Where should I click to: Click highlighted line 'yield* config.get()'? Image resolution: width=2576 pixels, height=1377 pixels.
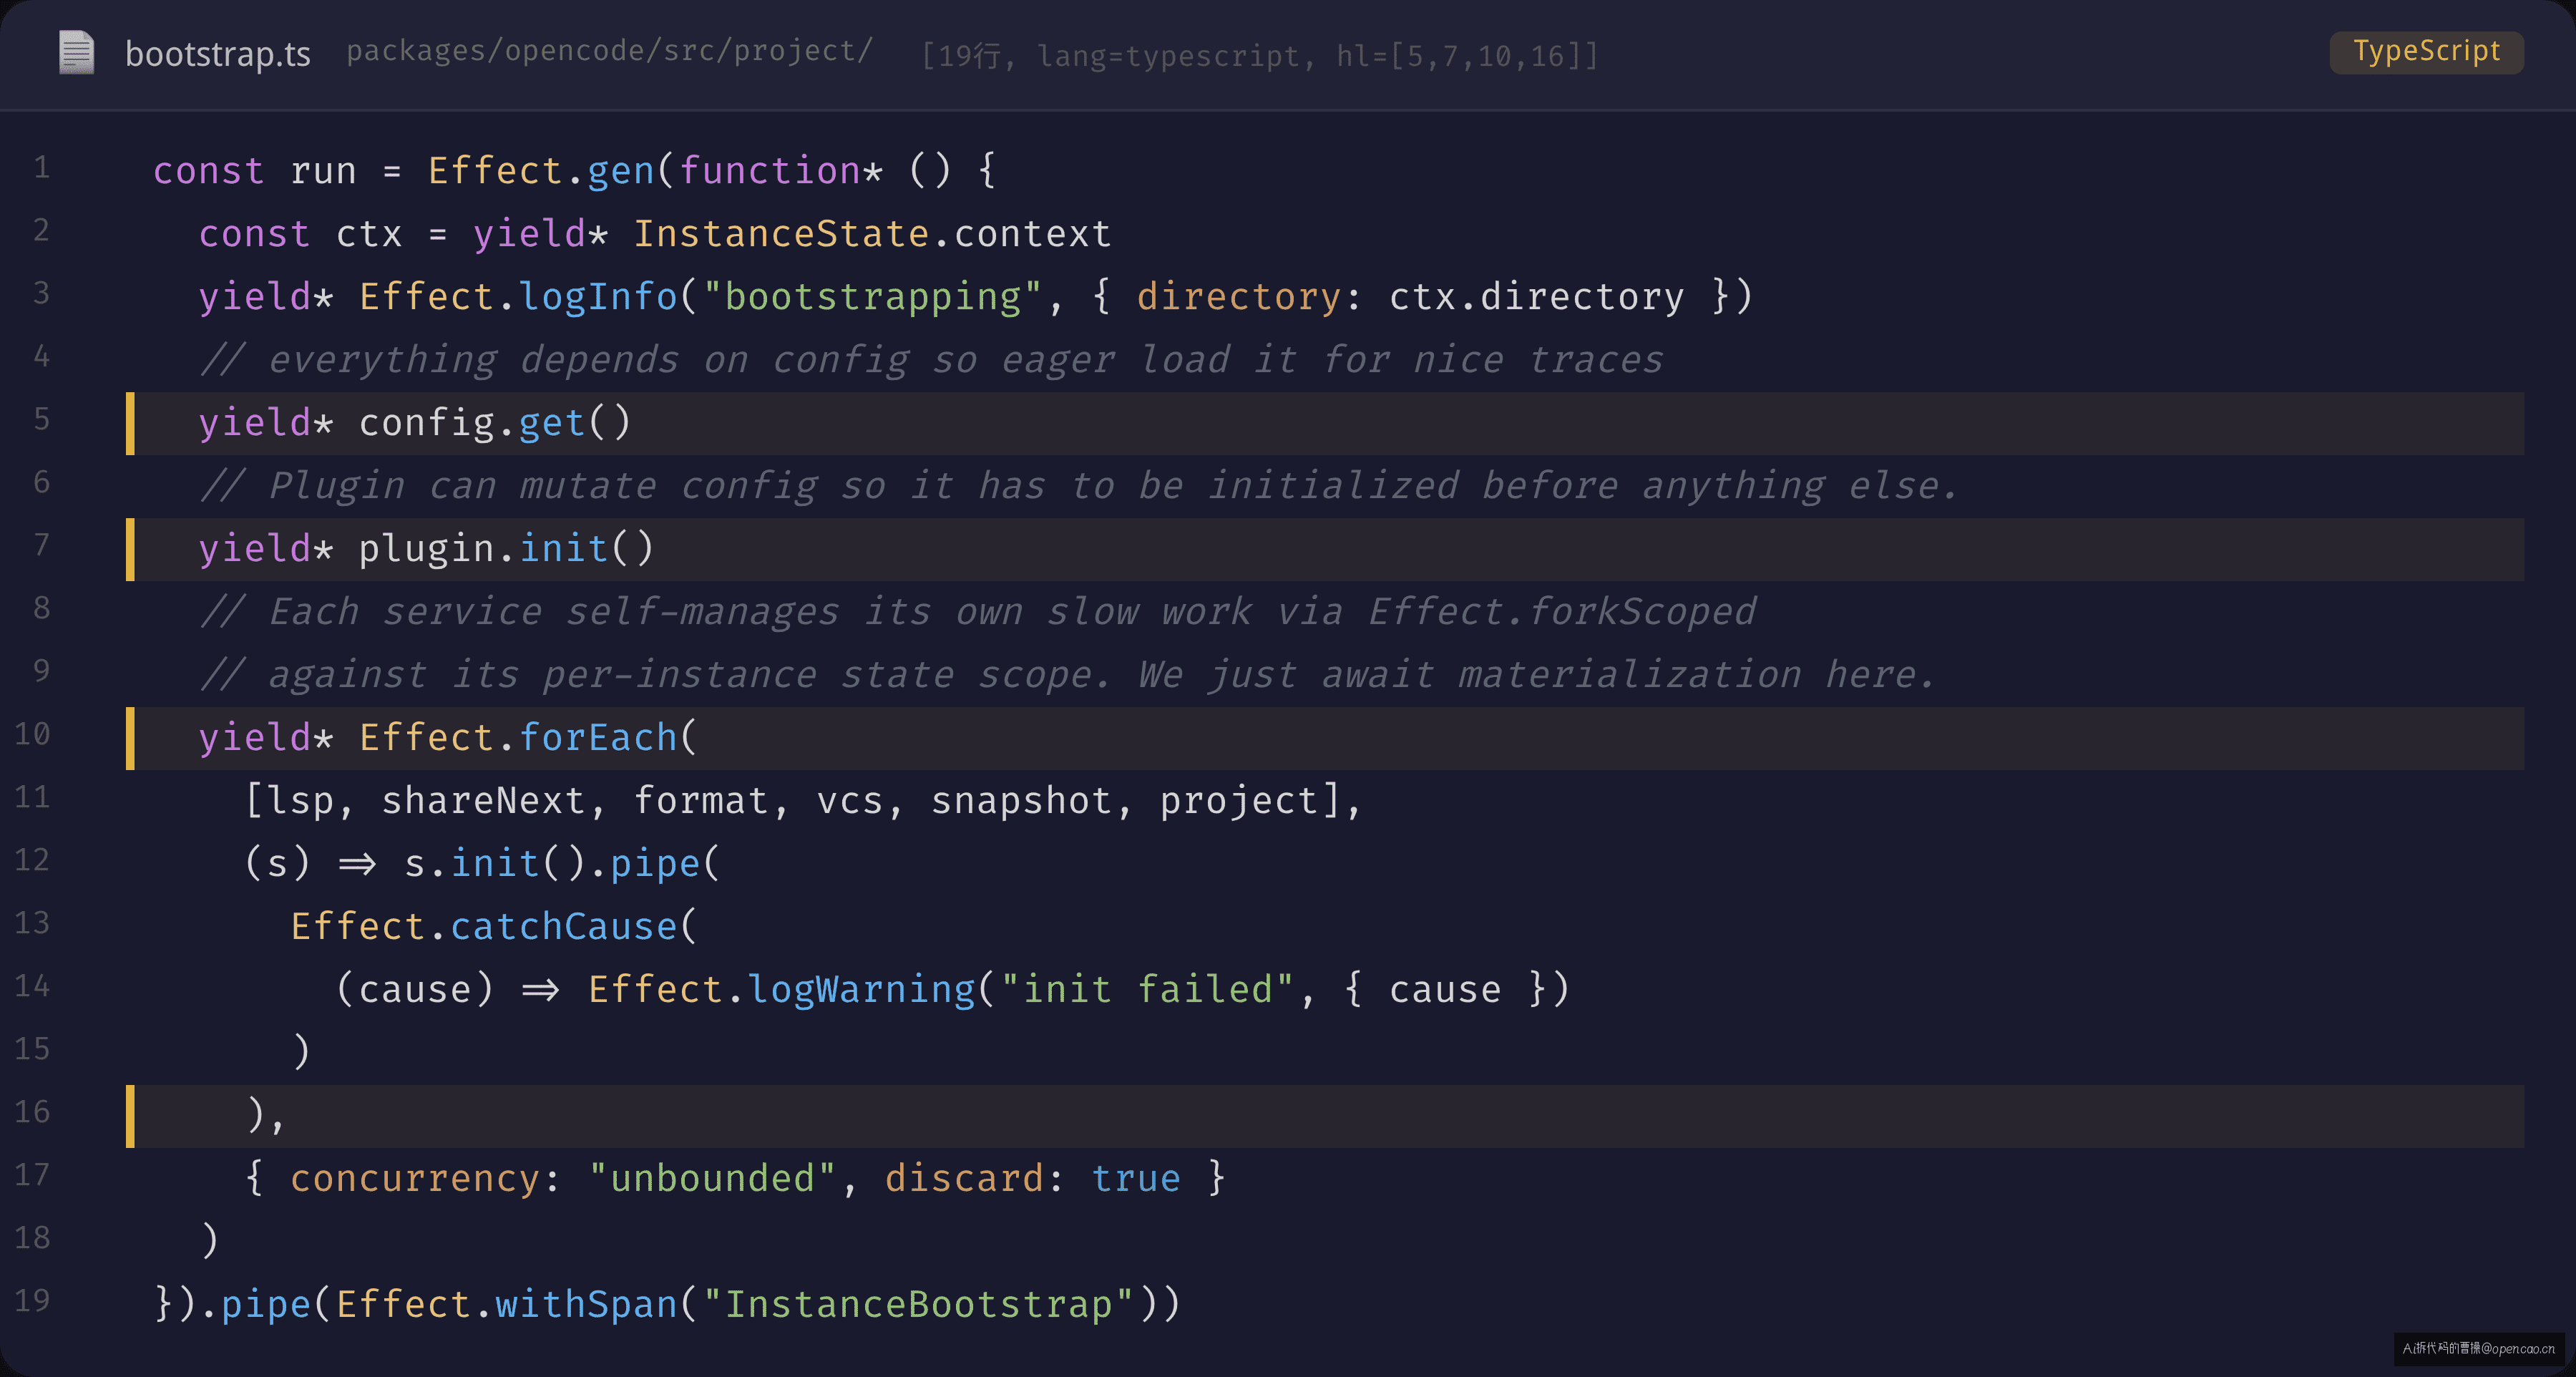point(1325,422)
